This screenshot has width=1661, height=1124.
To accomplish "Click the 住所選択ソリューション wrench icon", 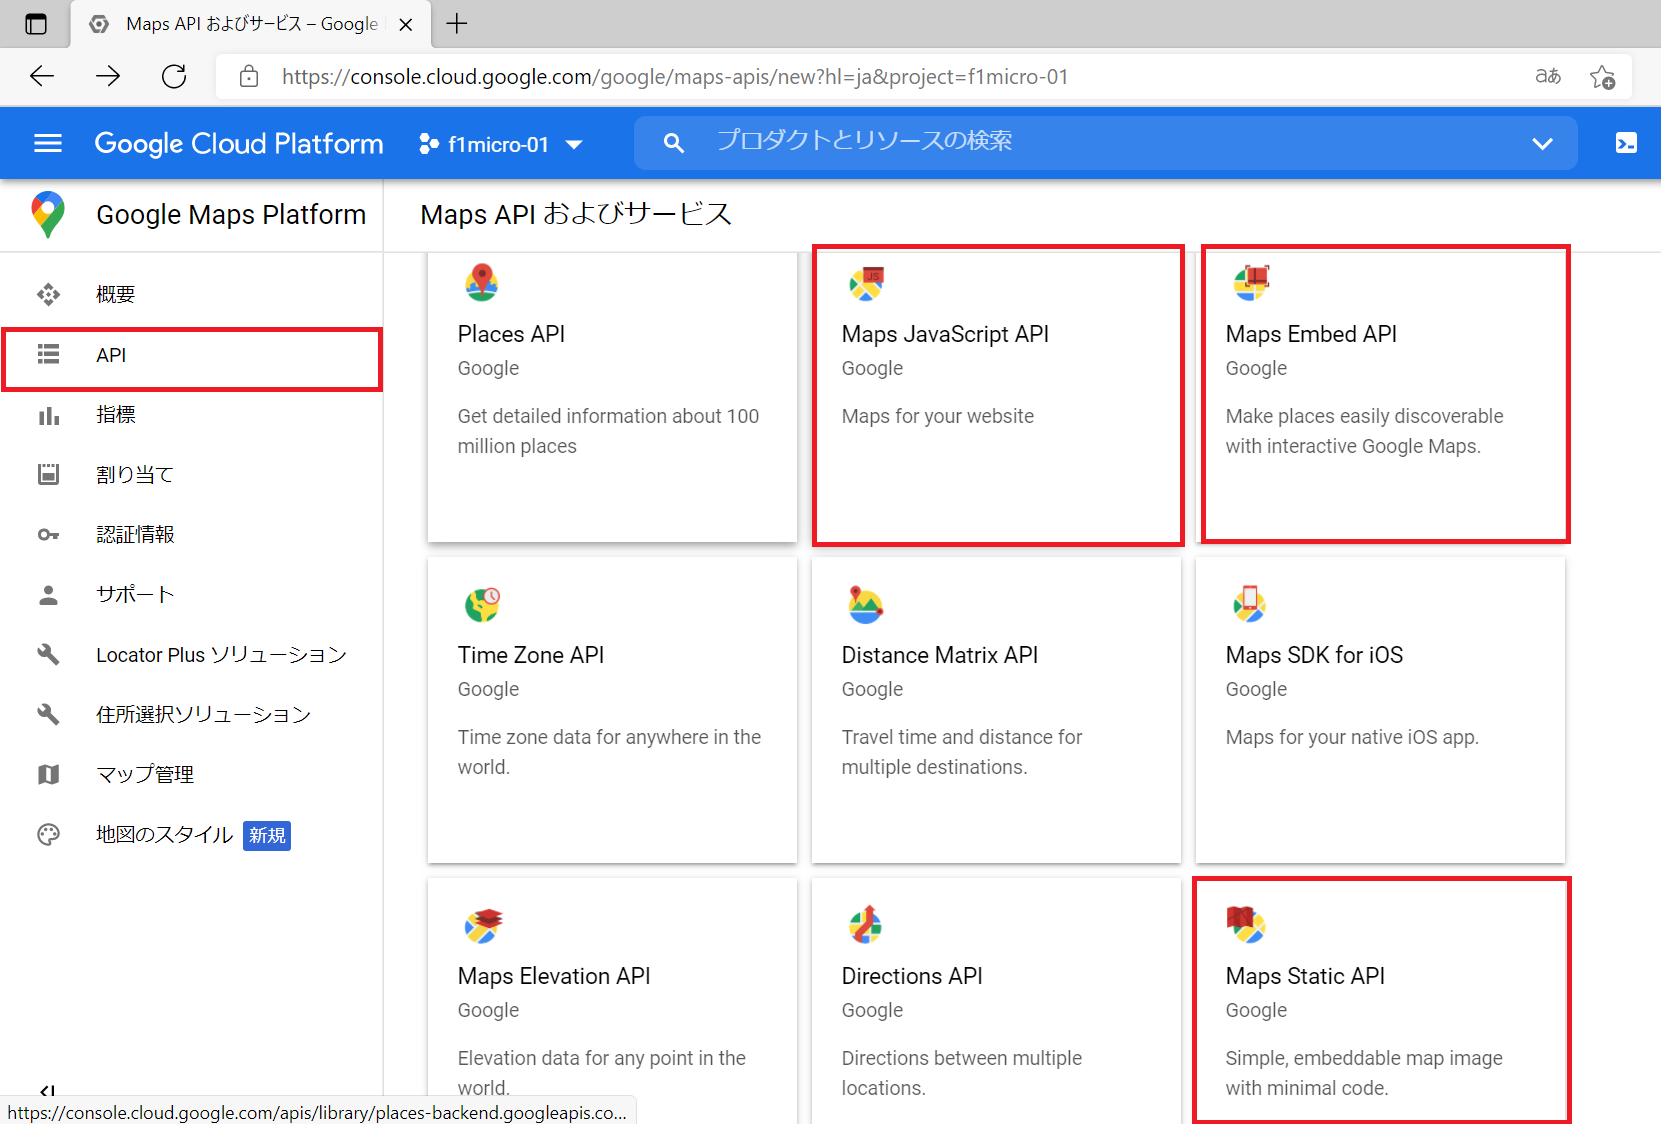I will [48, 714].
